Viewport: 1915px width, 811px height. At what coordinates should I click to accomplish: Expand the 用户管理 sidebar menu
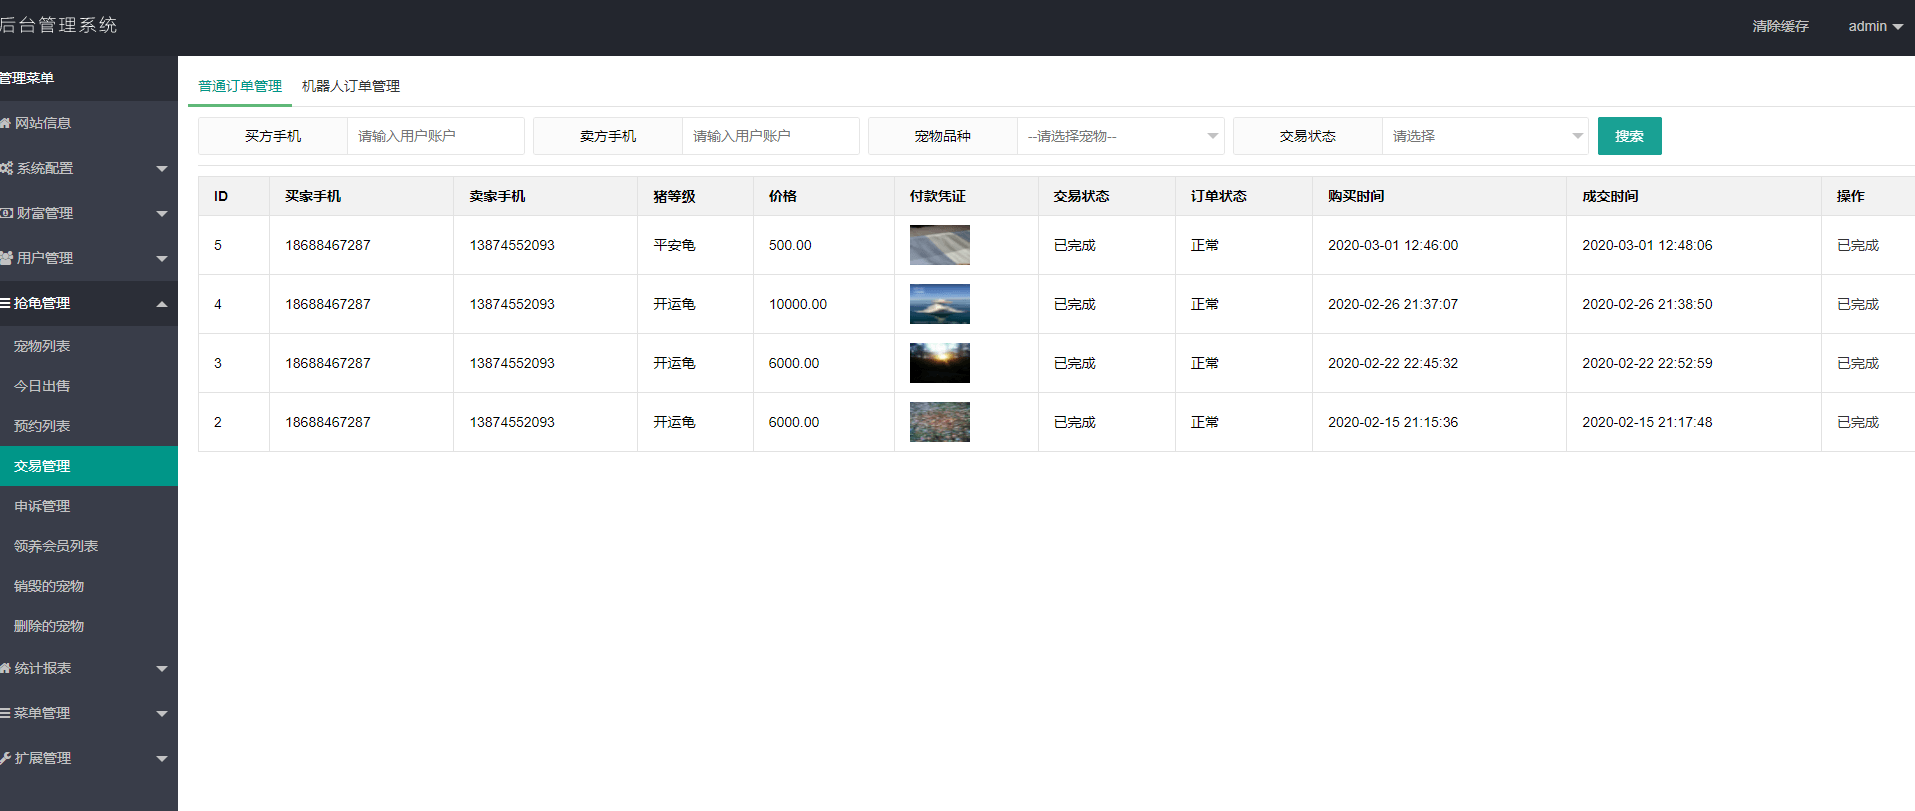coord(85,258)
